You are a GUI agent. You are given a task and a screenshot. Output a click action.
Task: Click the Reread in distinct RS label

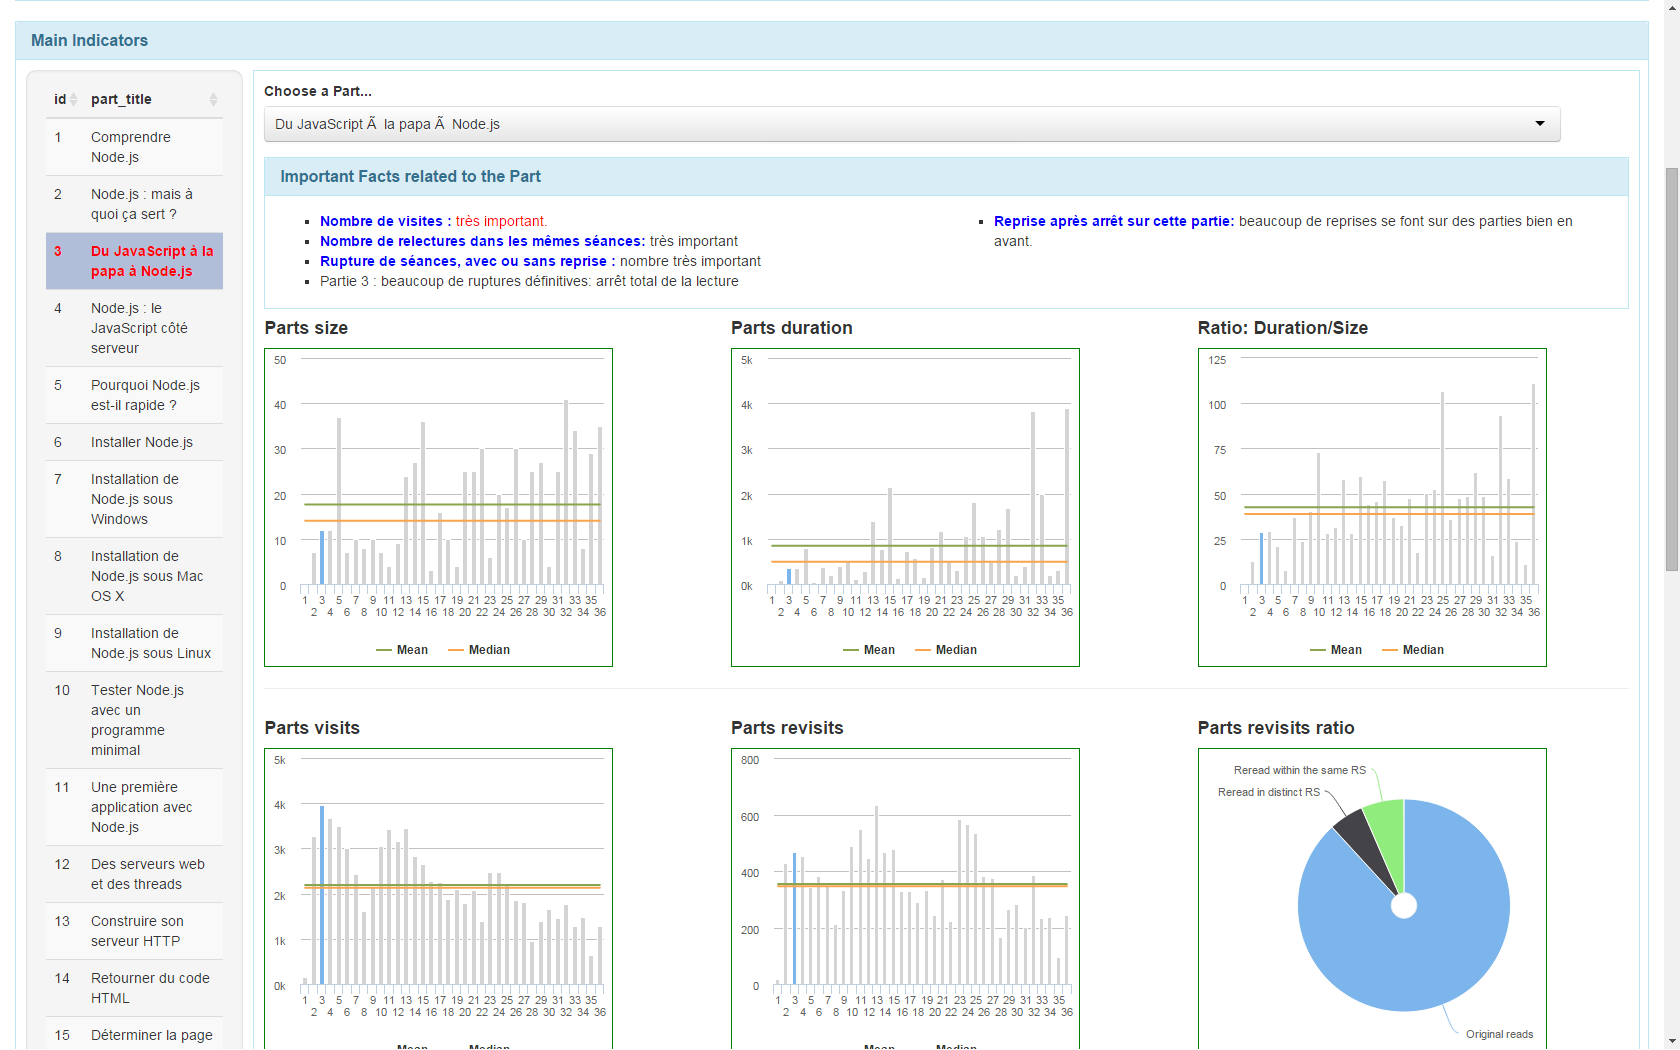pyautogui.click(x=1268, y=792)
